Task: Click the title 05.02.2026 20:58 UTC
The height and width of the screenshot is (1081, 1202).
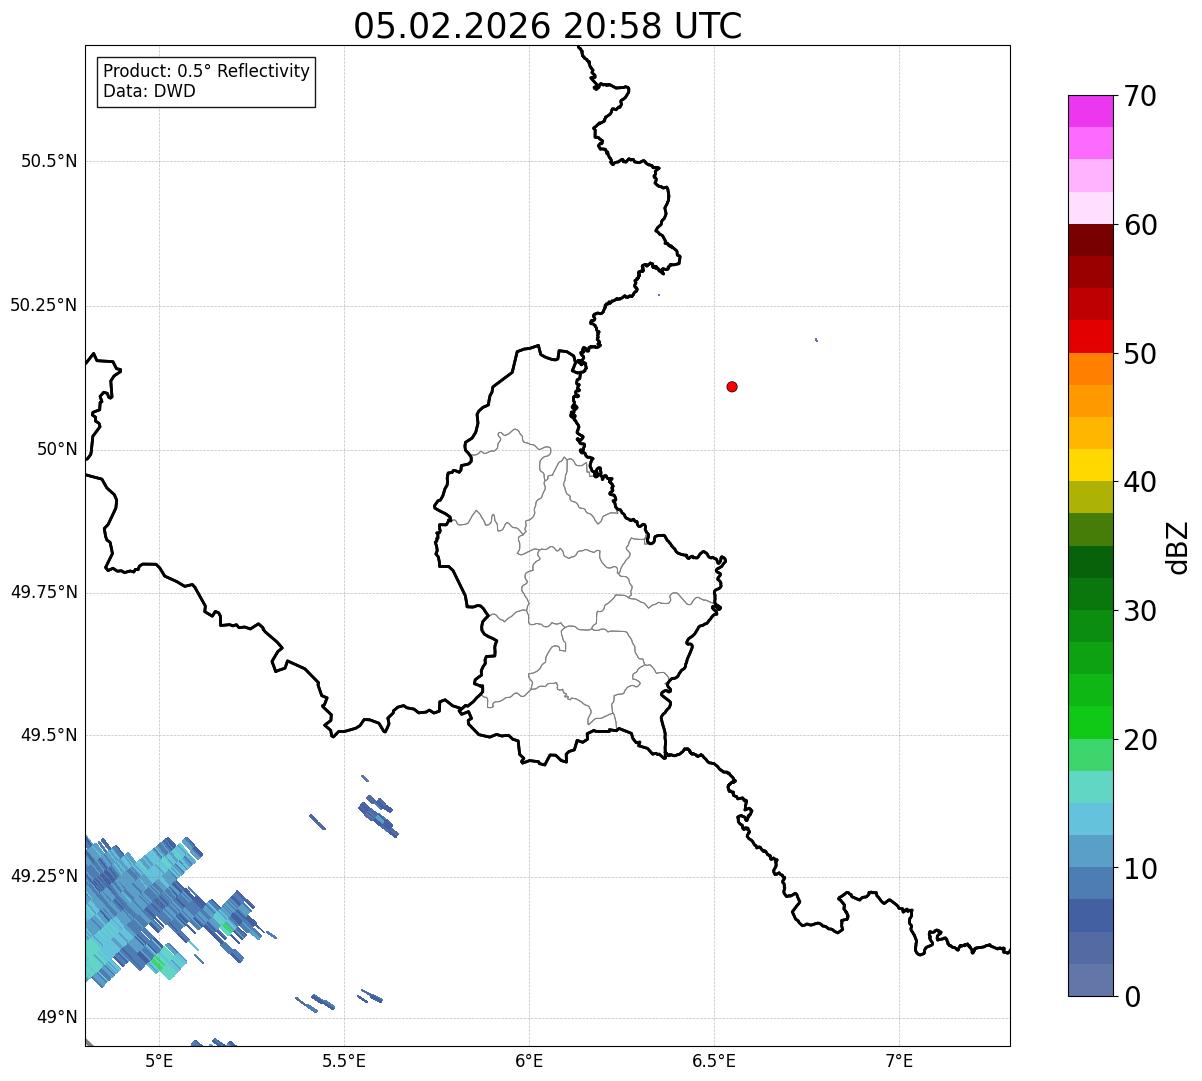Action: 548,26
